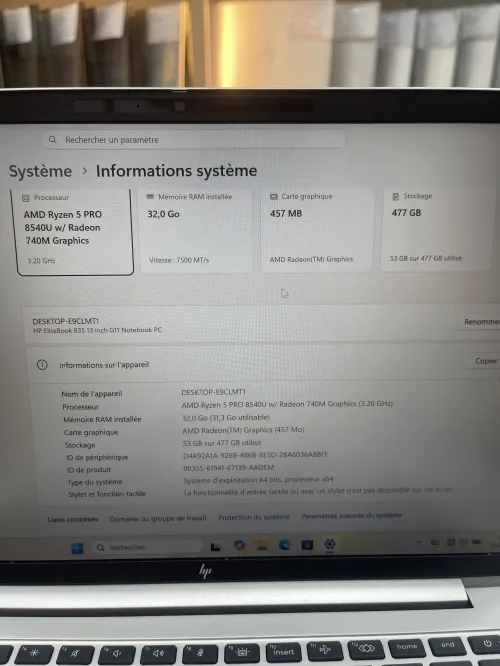Select the Carte graphique card
500x666 pixels.
coord(317,230)
